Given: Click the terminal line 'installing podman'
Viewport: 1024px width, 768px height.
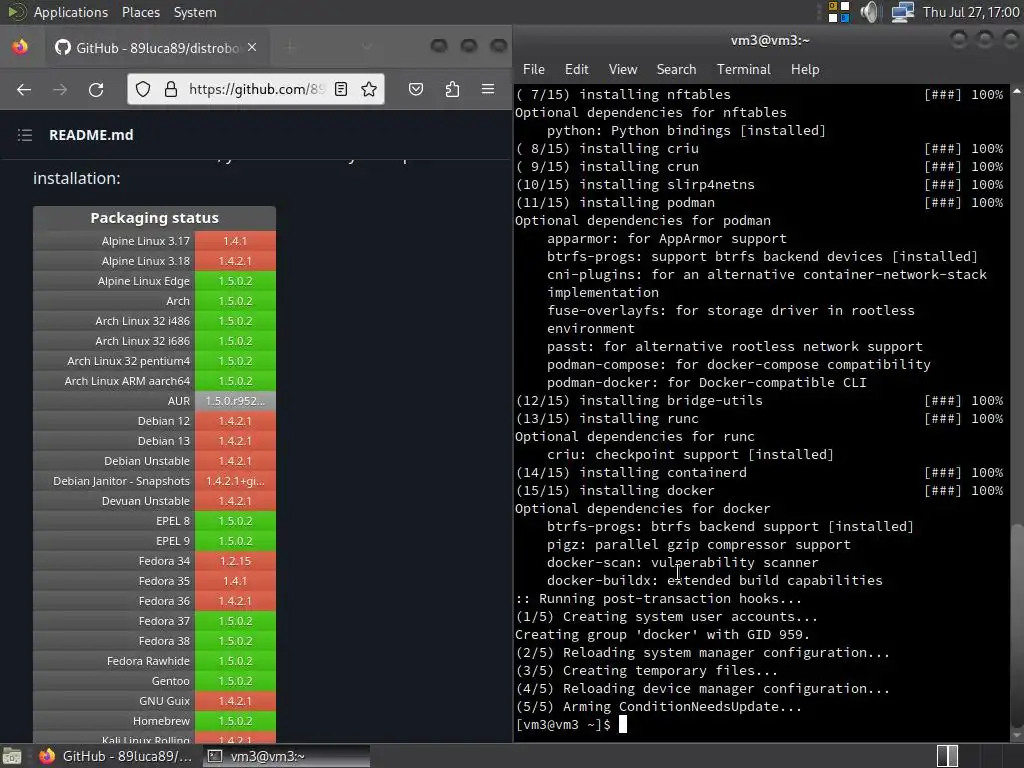Looking at the screenshot, I should [647, 202].
